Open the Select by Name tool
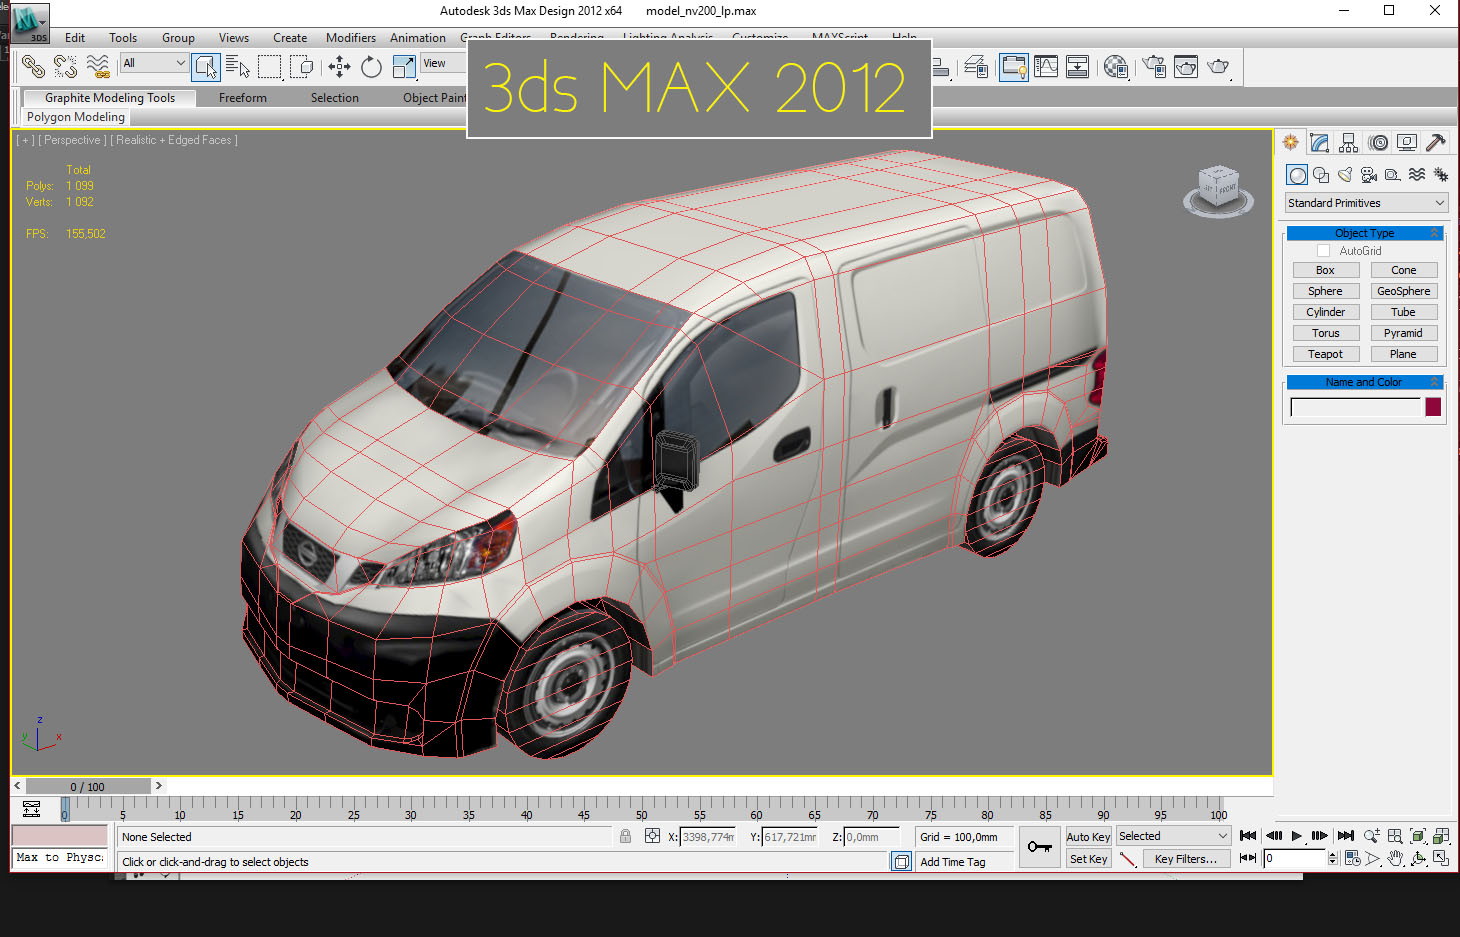 238,67
